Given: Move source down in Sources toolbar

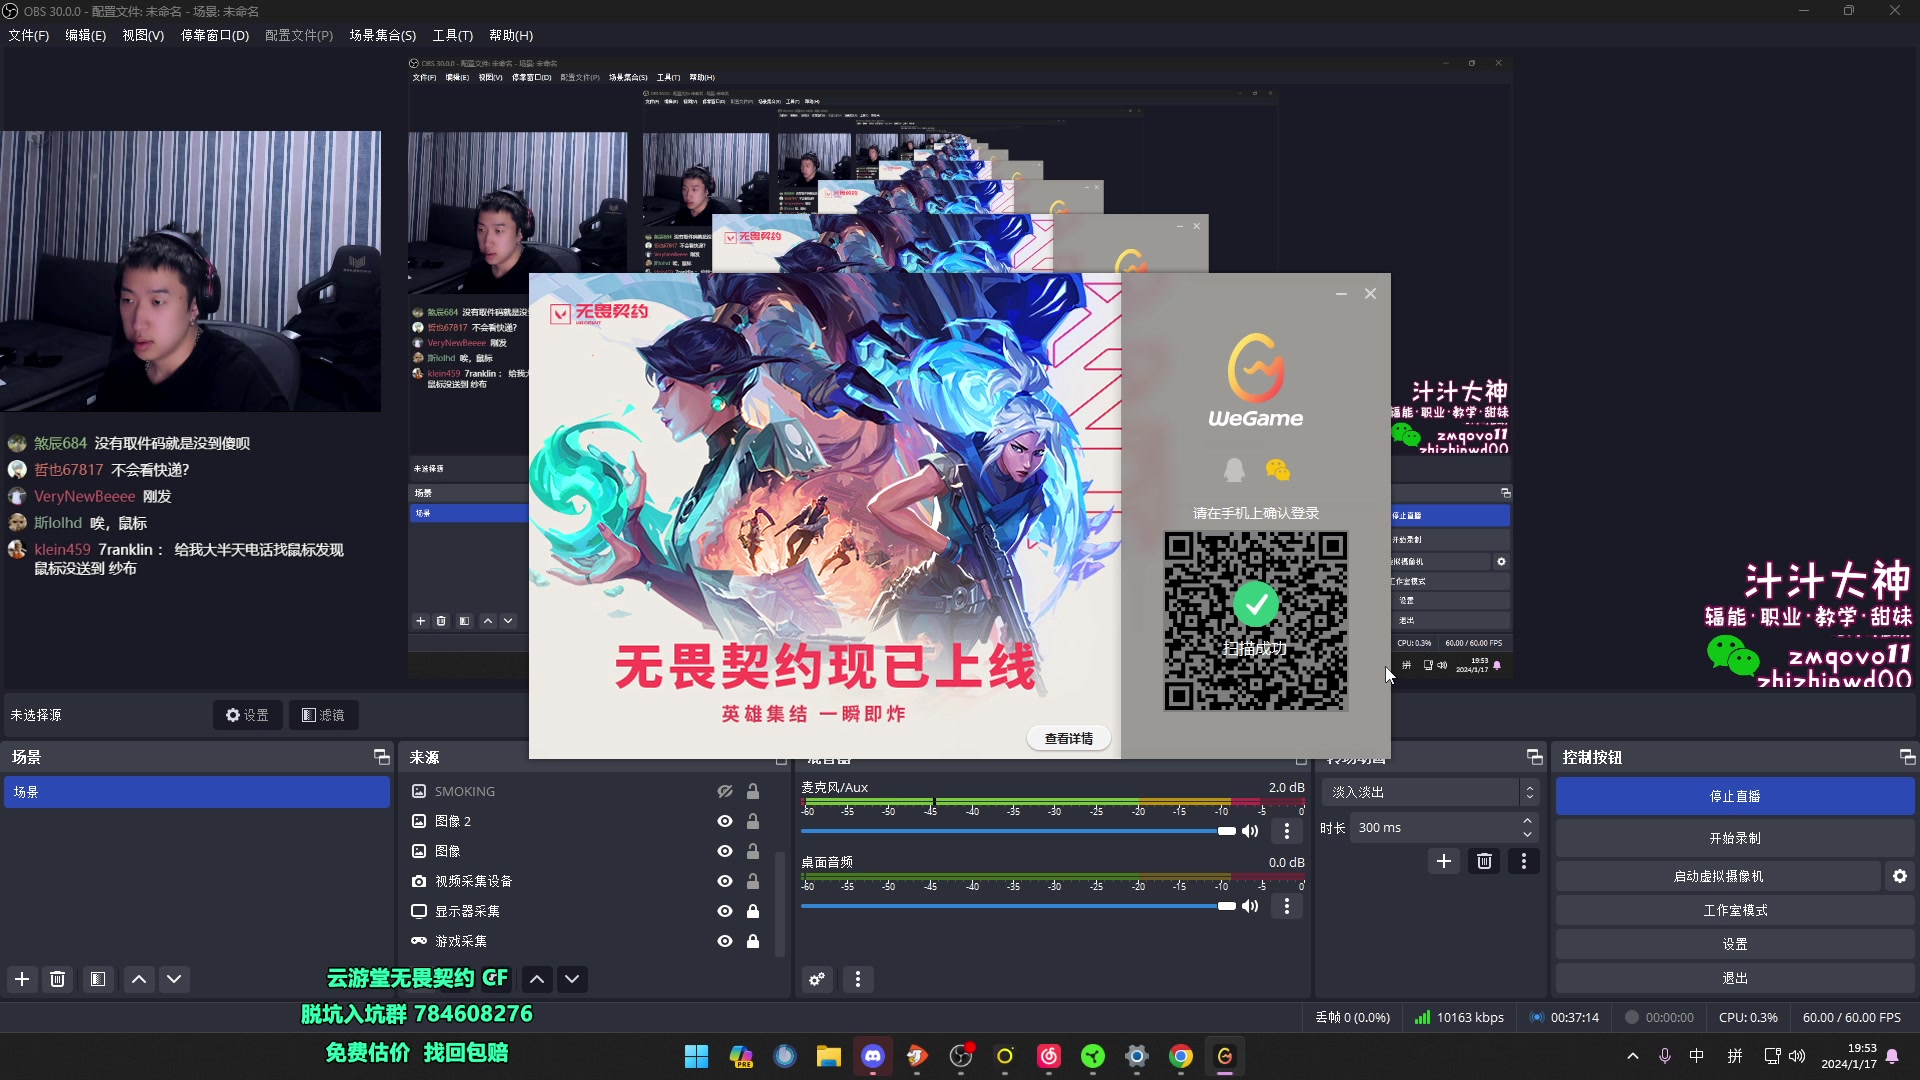Looking at the screenshot, I should (x=572, y=979).
